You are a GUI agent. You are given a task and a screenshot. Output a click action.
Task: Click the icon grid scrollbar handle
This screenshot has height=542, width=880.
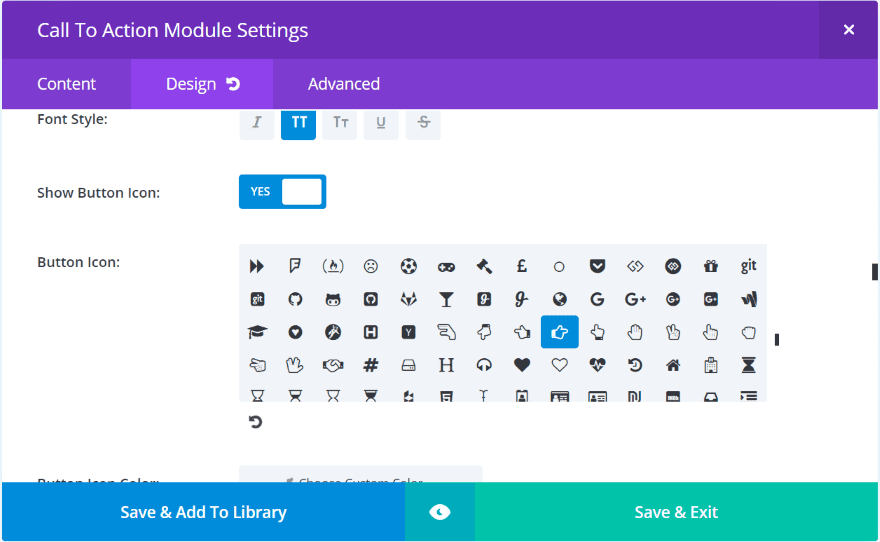point(777,340)
